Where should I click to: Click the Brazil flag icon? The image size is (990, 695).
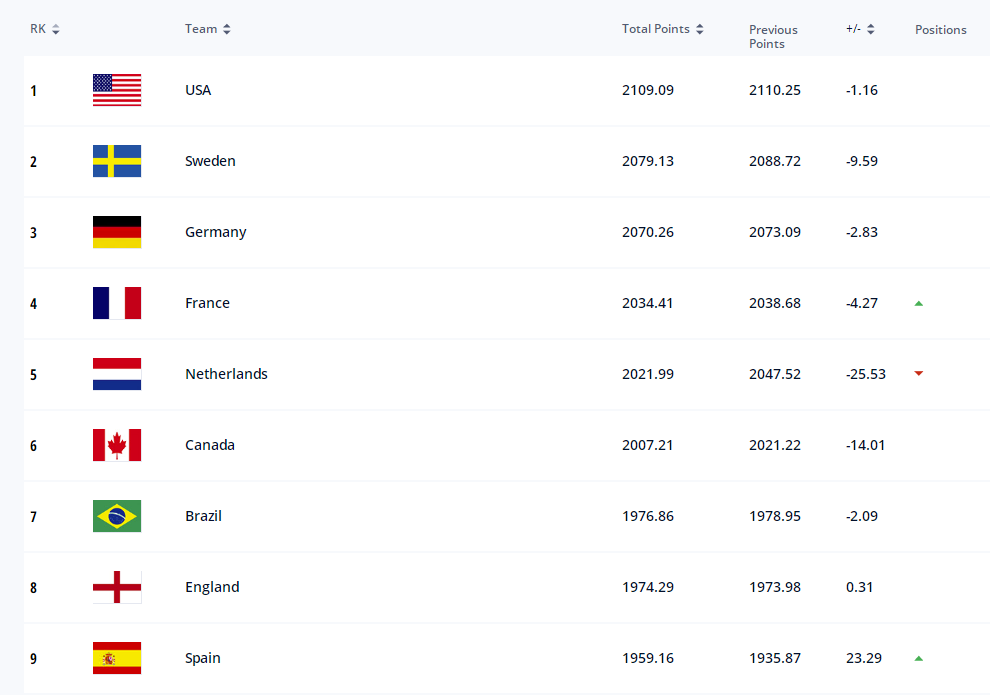click(x=117, y=516)
